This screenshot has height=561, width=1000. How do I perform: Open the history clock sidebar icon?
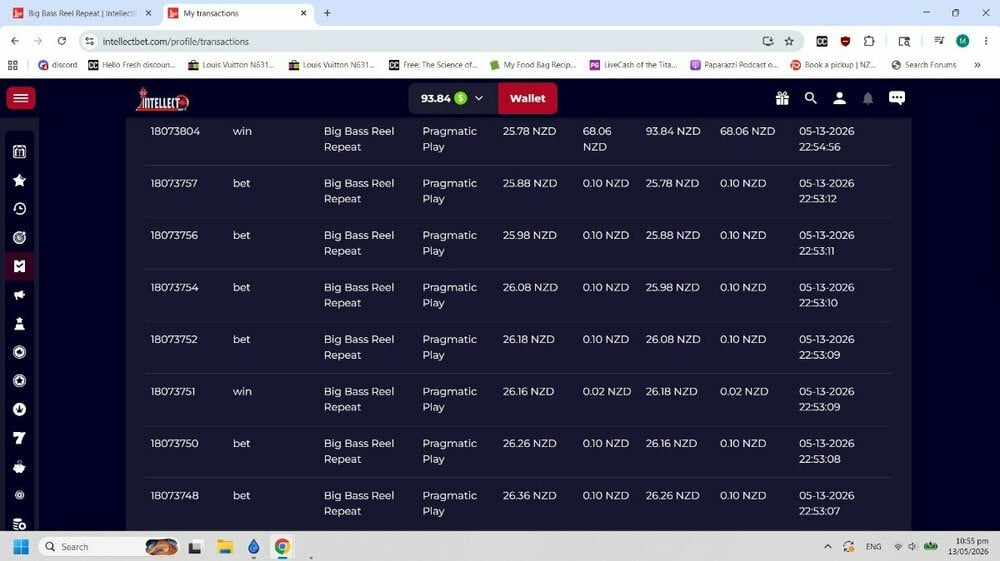[x=20, y=209]
